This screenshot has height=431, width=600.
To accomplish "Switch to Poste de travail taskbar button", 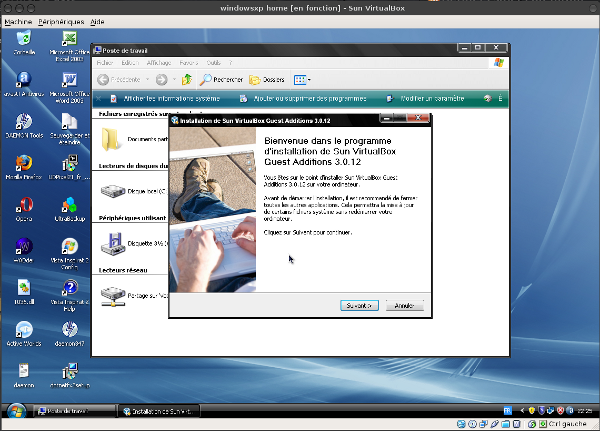I will click(x=75, y=411).
